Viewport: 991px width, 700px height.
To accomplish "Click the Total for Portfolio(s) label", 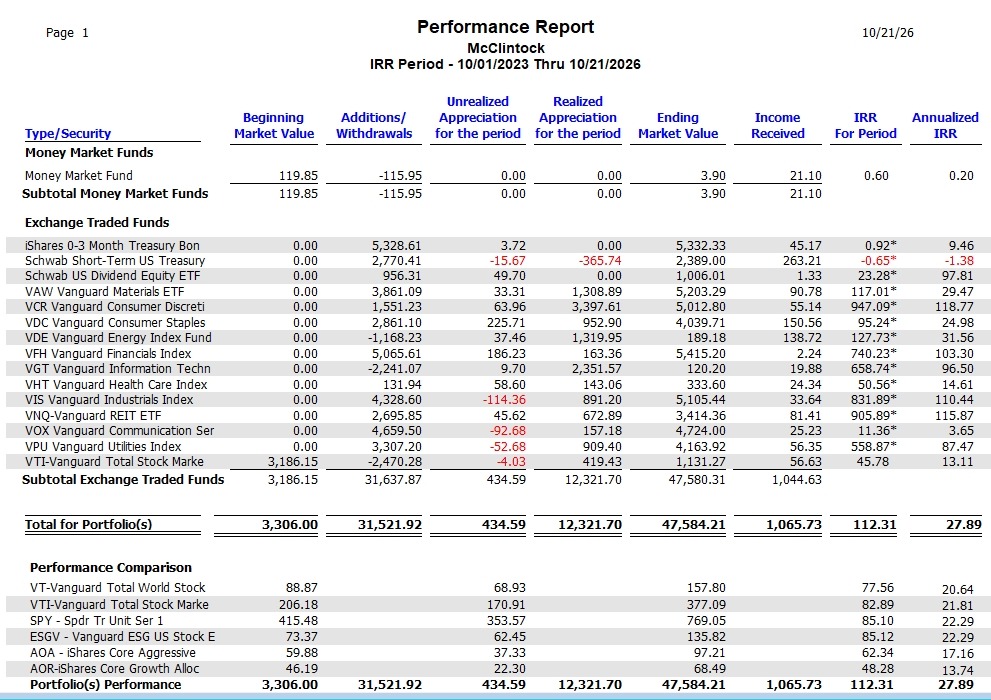I will click(88, 524).
